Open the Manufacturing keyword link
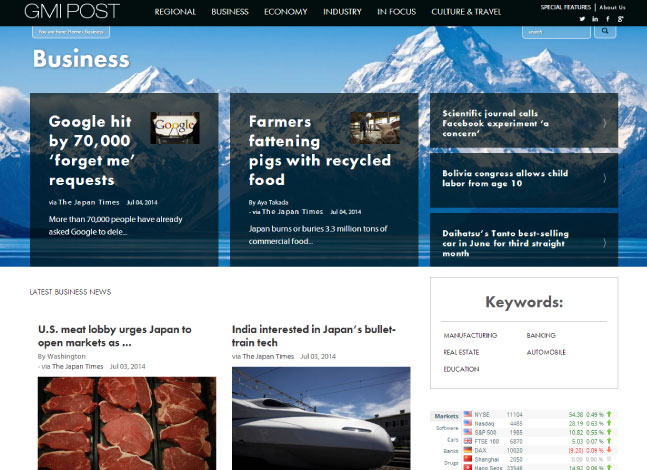 tap(470, 335)
